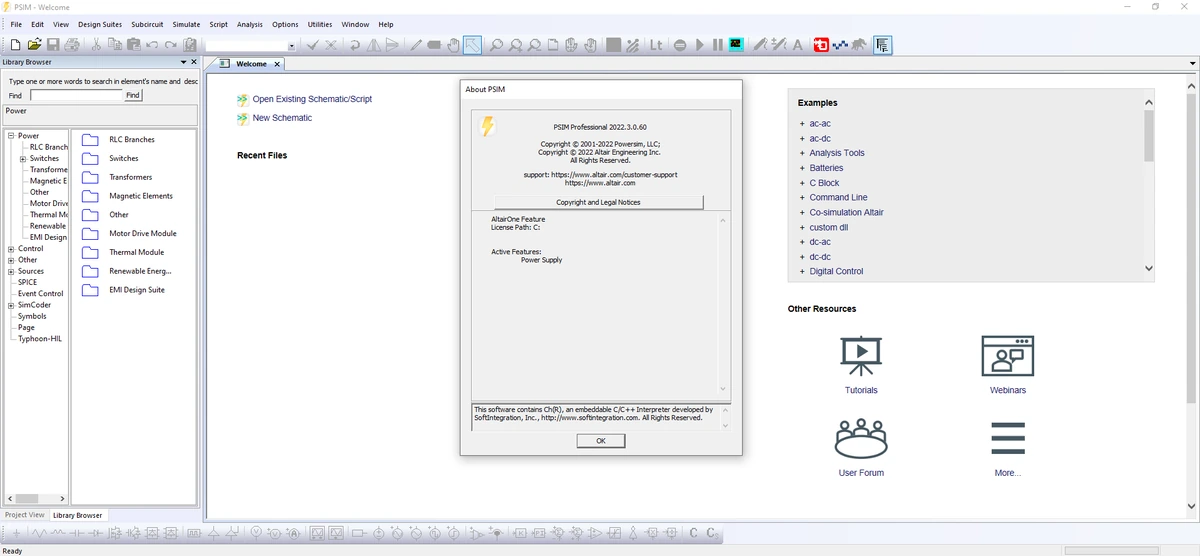Click the printer icon in toolbar
Screen dimensions: 1200x556
click(x=72, y=45)
